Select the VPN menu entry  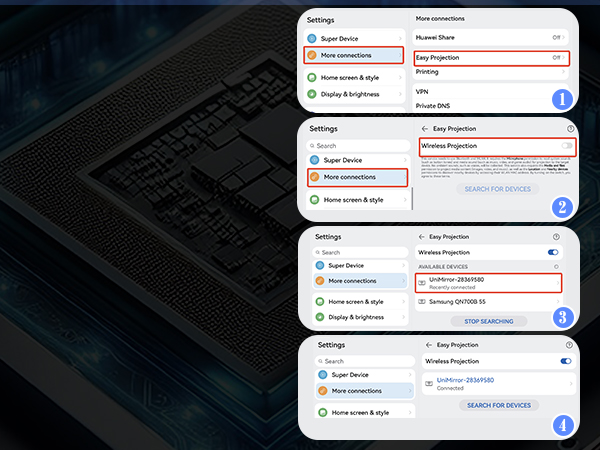pos(422,91)
